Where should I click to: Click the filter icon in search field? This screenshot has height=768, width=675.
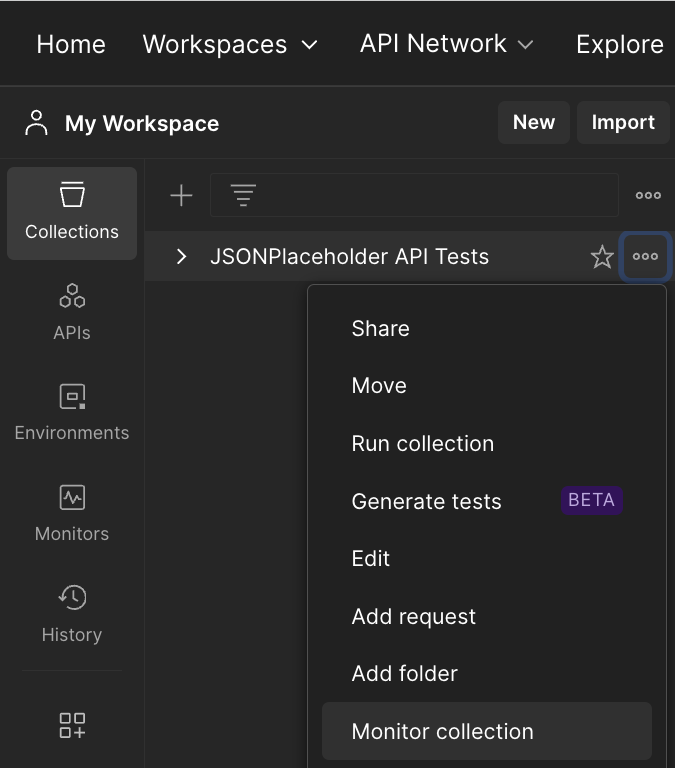click(243, 196)
